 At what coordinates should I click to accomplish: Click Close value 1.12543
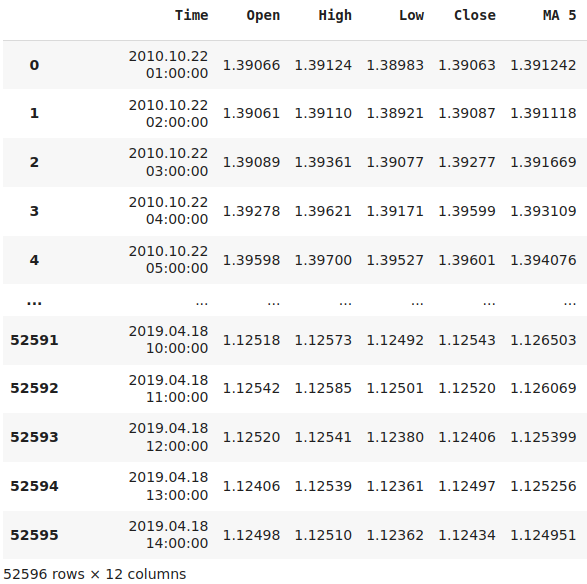click(467, 340)
